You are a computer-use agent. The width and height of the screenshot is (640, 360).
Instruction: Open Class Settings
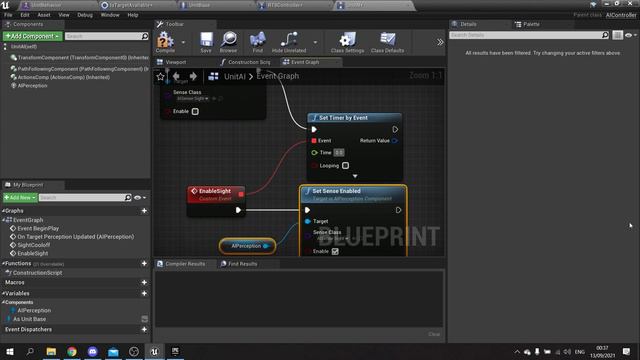click(347, 42)
